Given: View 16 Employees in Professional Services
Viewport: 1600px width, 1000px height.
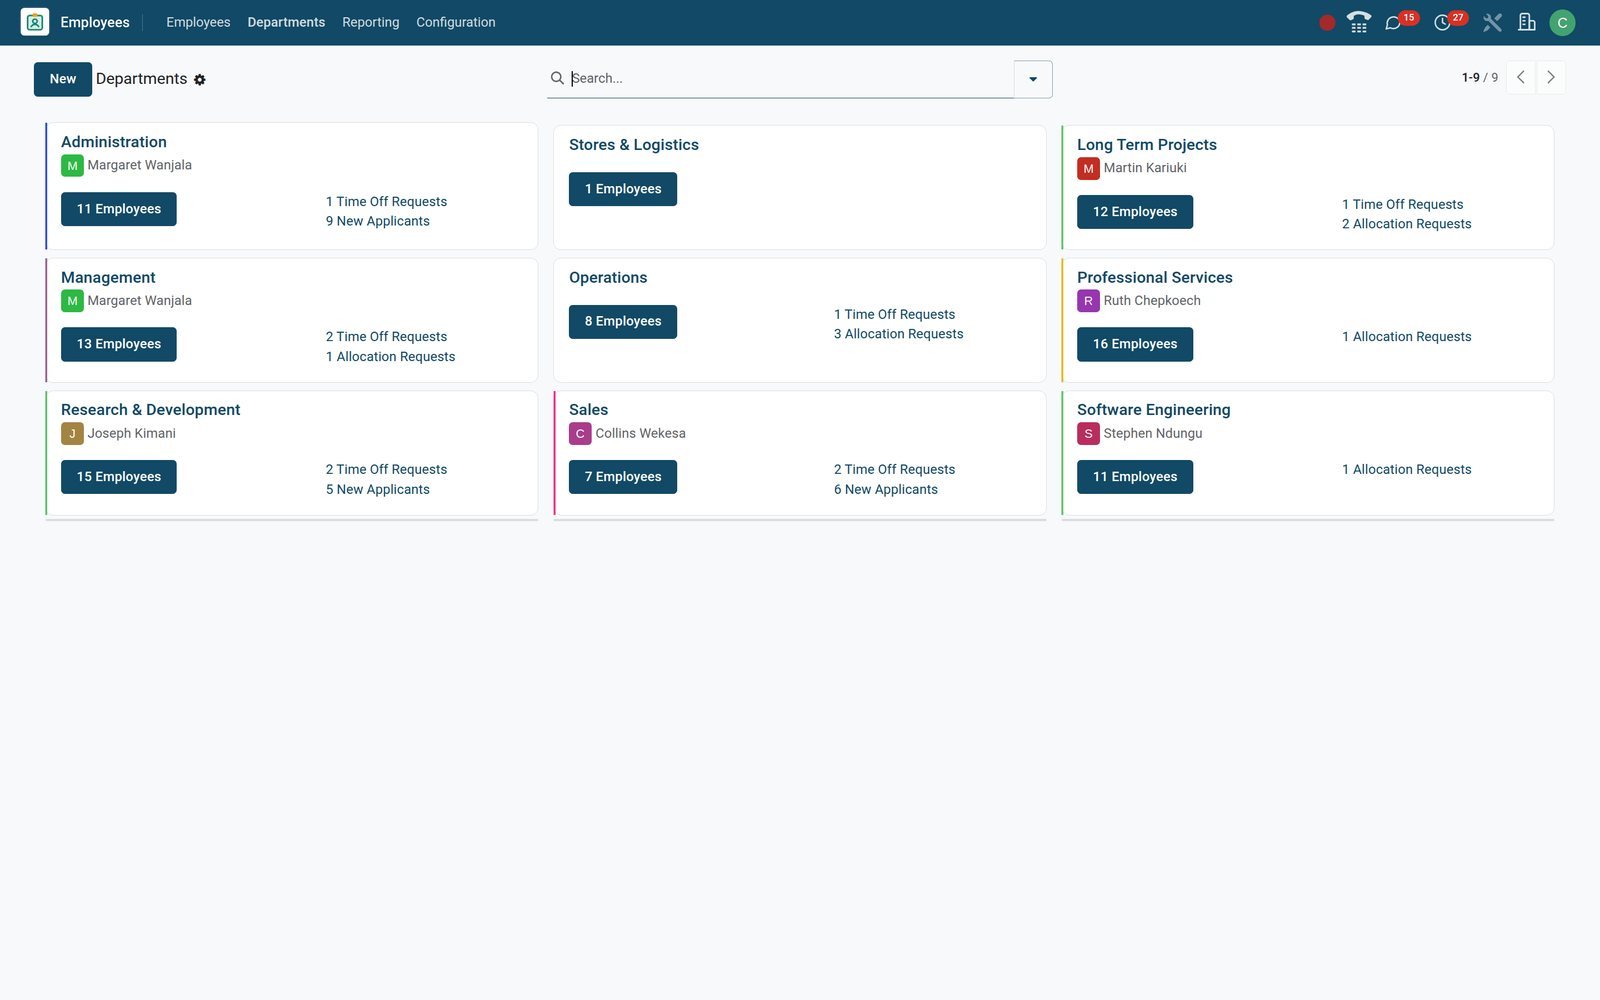Looking at the screenshot, I should (1135, 344).
